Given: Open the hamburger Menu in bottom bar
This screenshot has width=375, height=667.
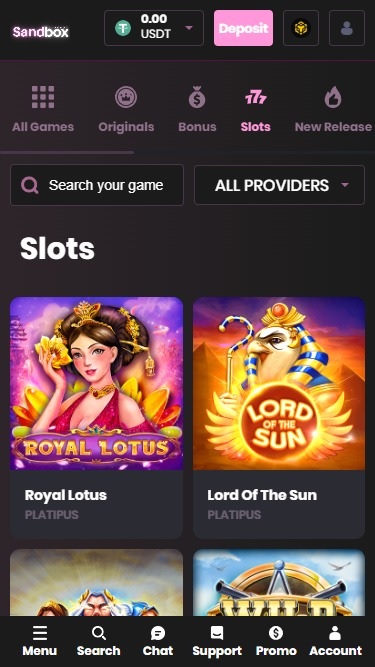Looking at the screenshot, I should (x=40, y=641).
